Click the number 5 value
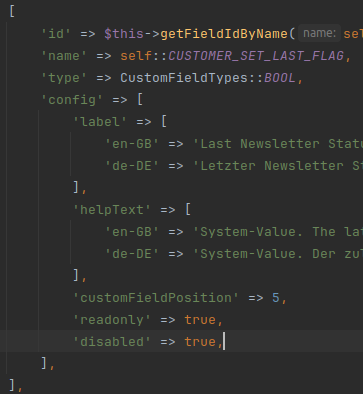 coord(276,298)
